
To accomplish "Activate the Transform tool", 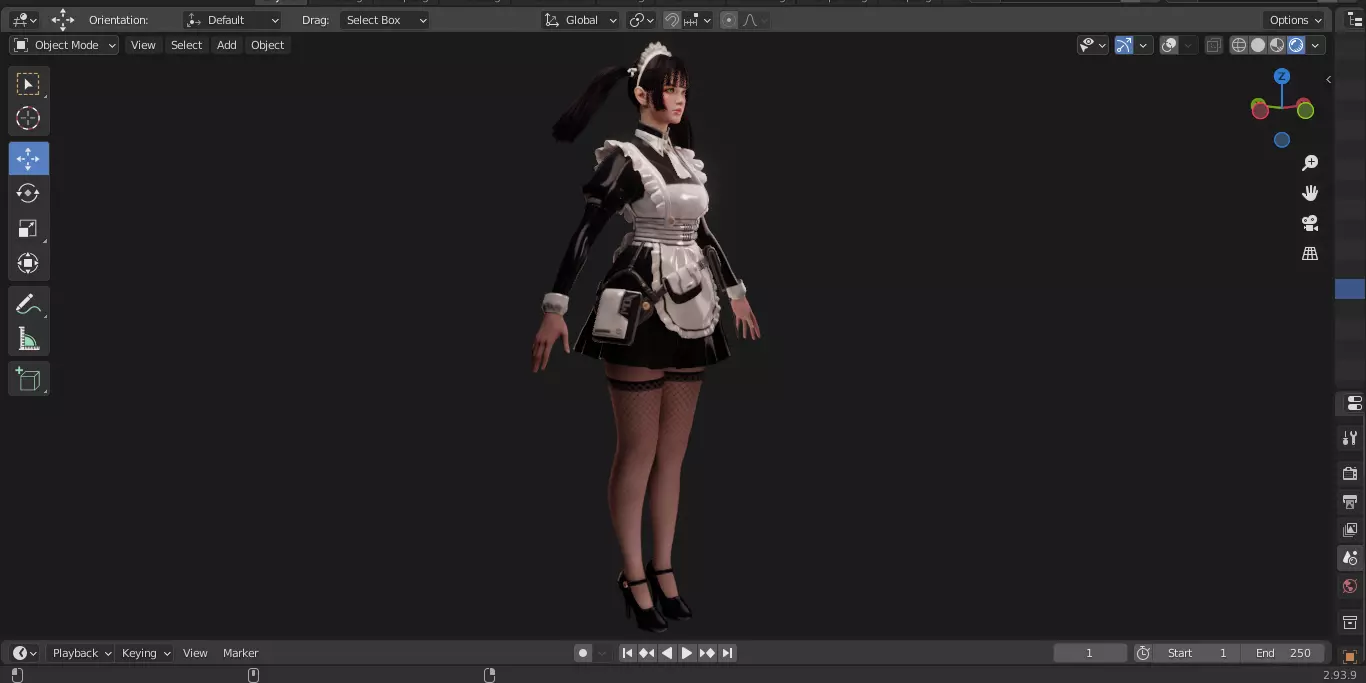I will pos(28,264).
